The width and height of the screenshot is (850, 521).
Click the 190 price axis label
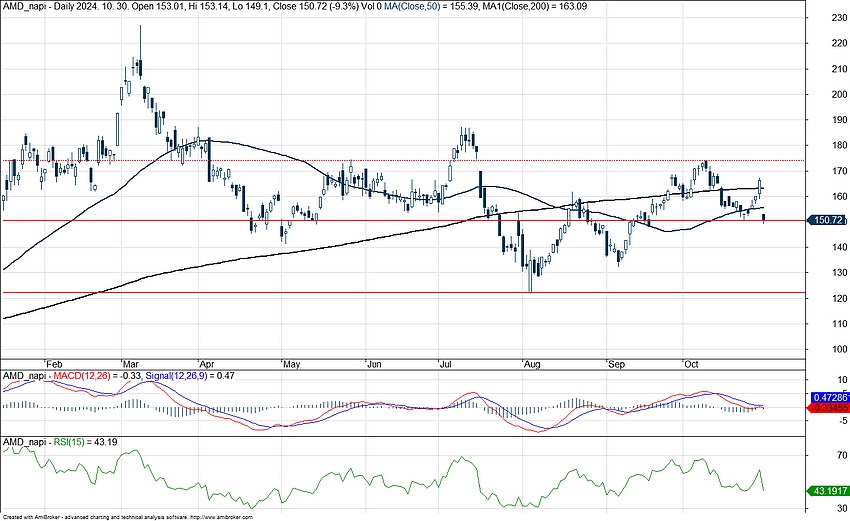coord(839,120)
